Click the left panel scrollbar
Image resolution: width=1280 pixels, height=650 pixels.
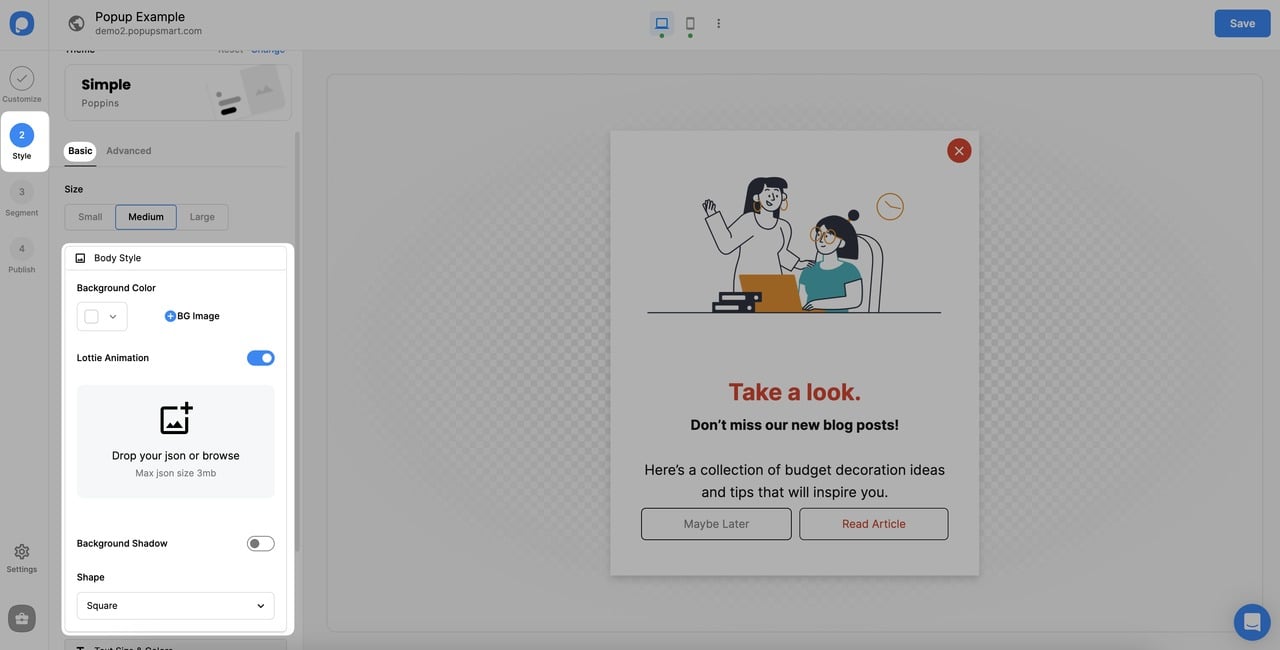tap(296, 340)
